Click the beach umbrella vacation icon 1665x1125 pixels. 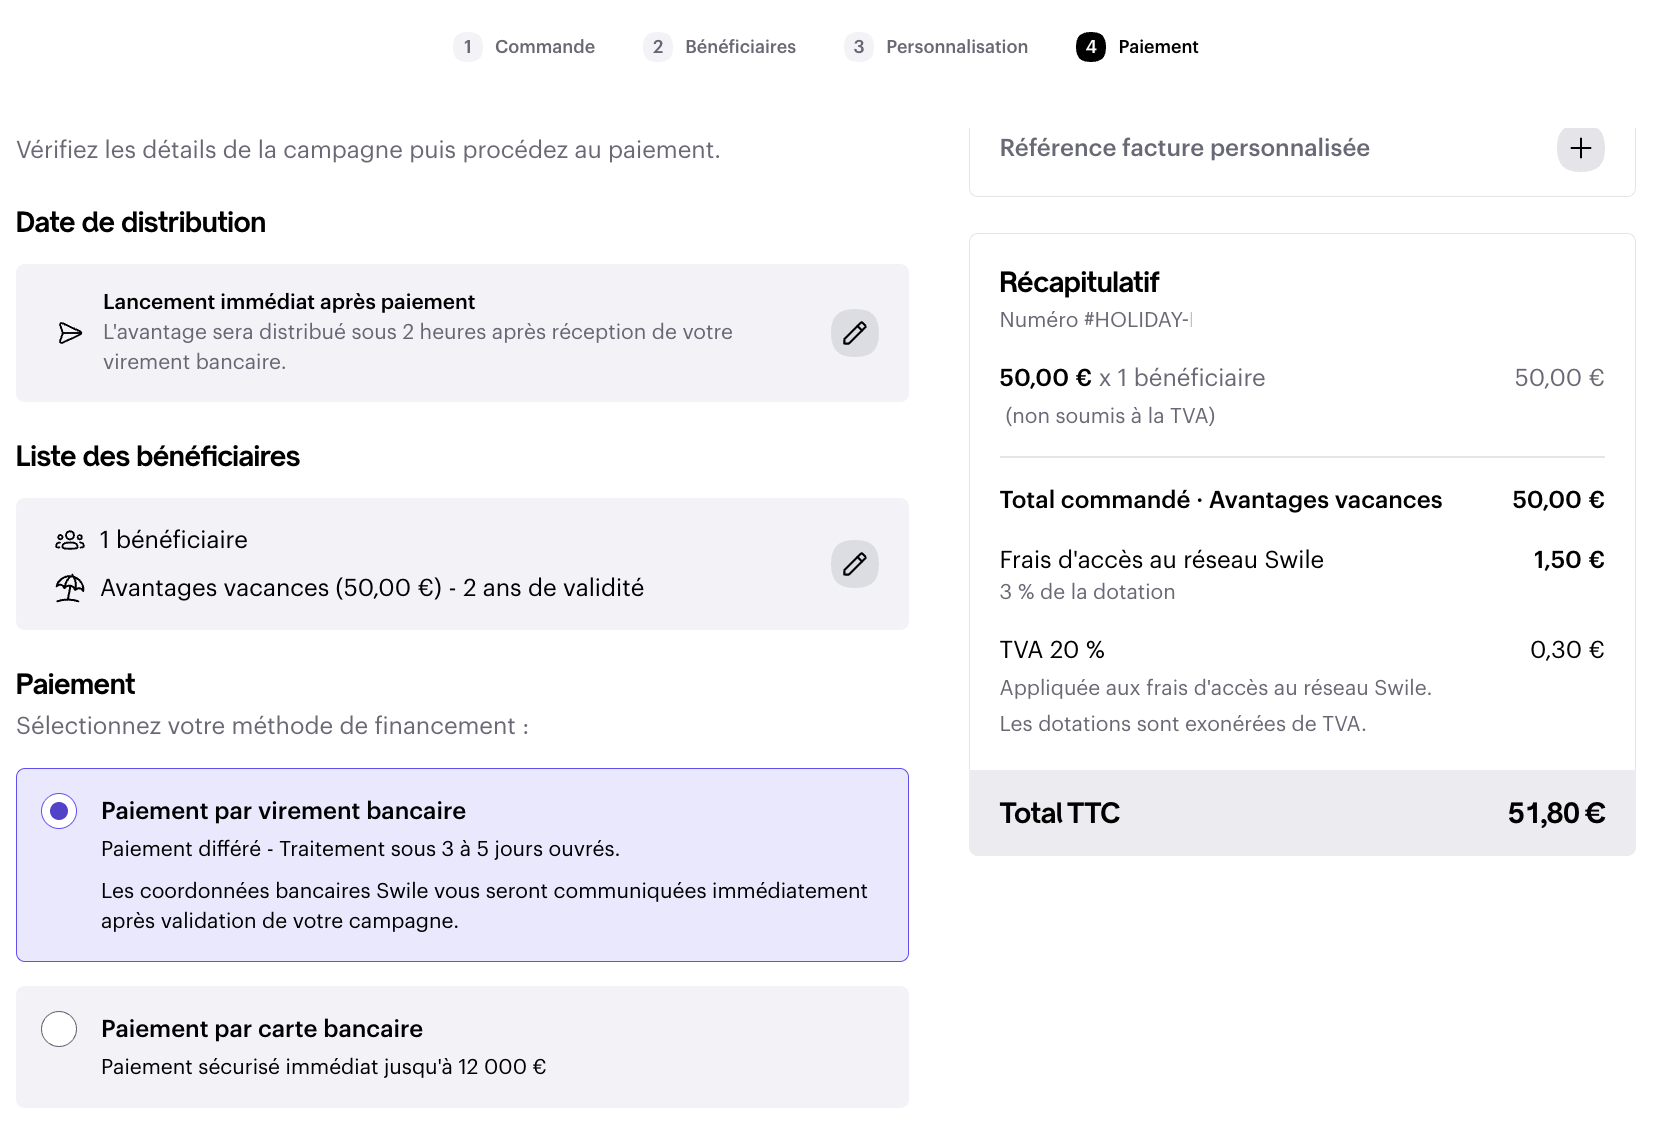pos(70,588)
